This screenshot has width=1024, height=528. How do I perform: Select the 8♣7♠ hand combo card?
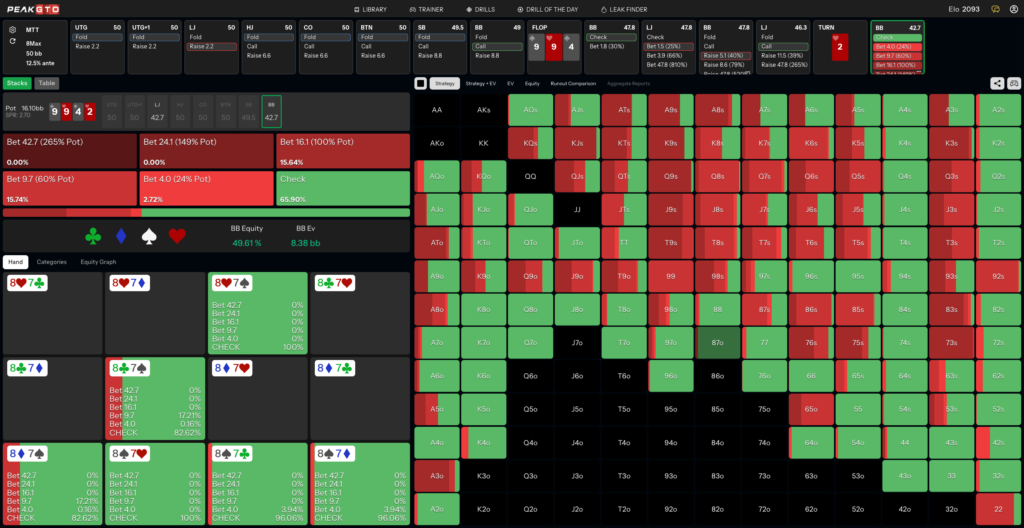coord(155,398)
